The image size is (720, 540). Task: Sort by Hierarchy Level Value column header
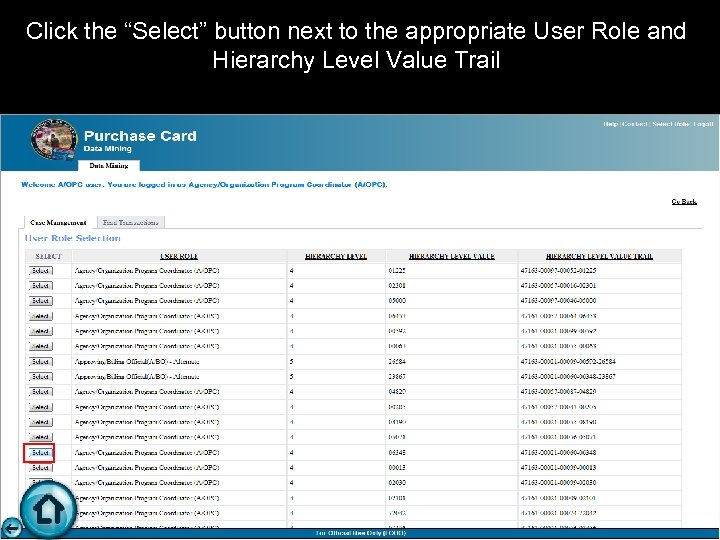pyautogui.click(x=451, y=256)
